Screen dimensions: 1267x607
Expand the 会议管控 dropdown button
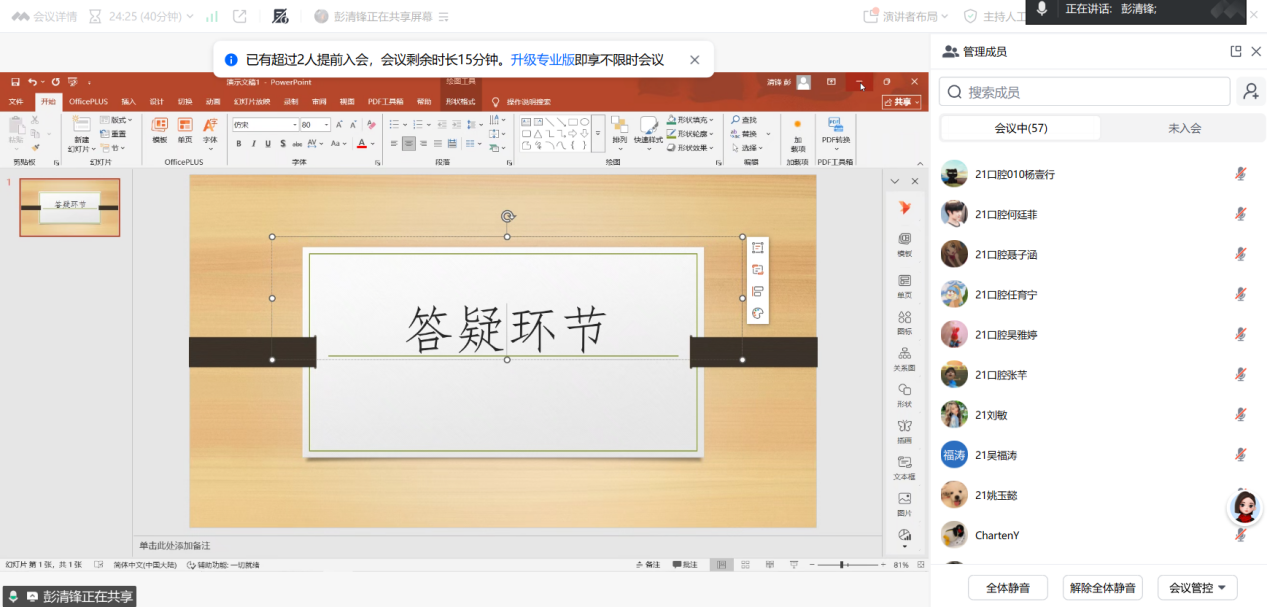[1197, 587]
